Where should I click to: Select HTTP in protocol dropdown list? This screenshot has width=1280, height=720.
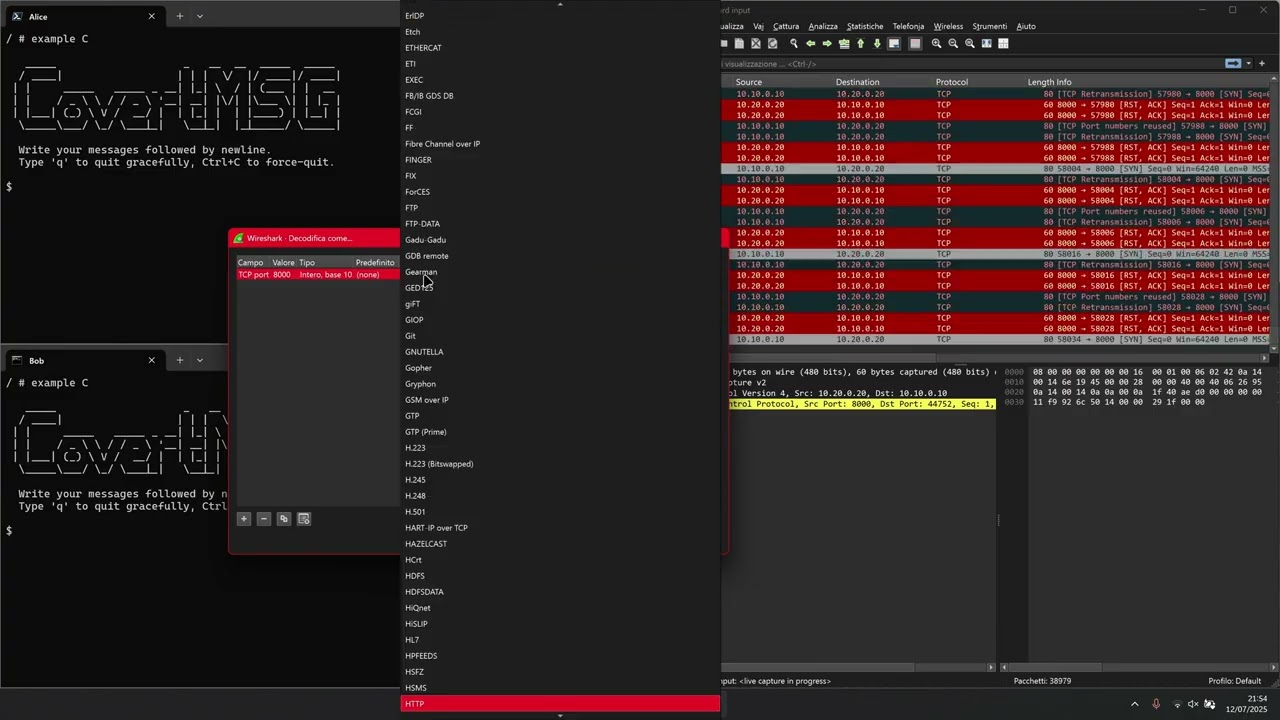tap(560, 704)
